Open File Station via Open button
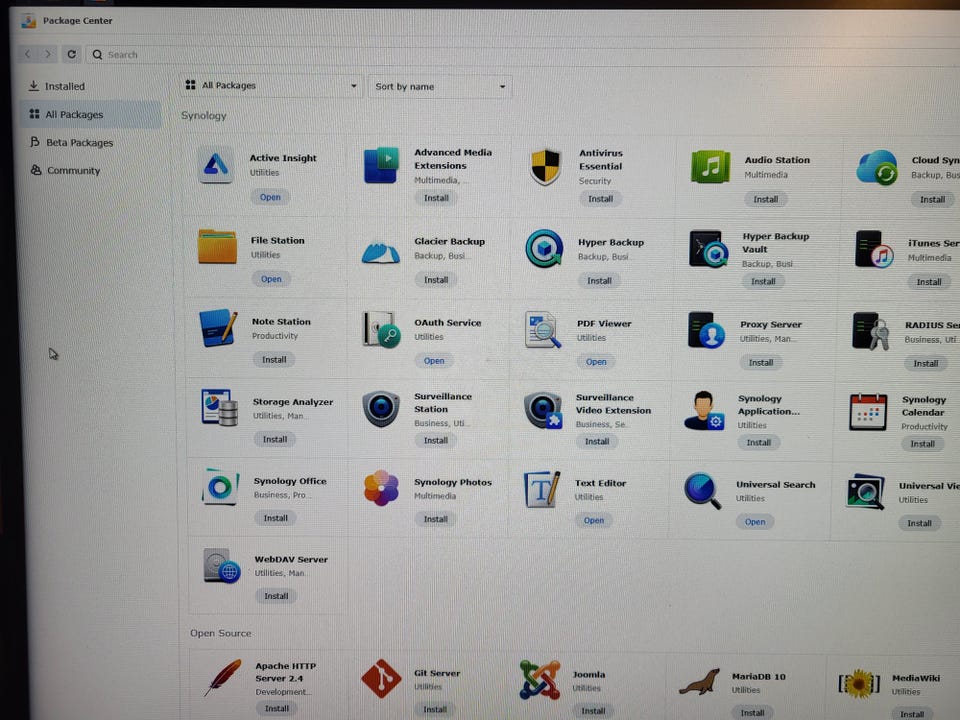This screenshot has height=720, width=960. (271, 279)
